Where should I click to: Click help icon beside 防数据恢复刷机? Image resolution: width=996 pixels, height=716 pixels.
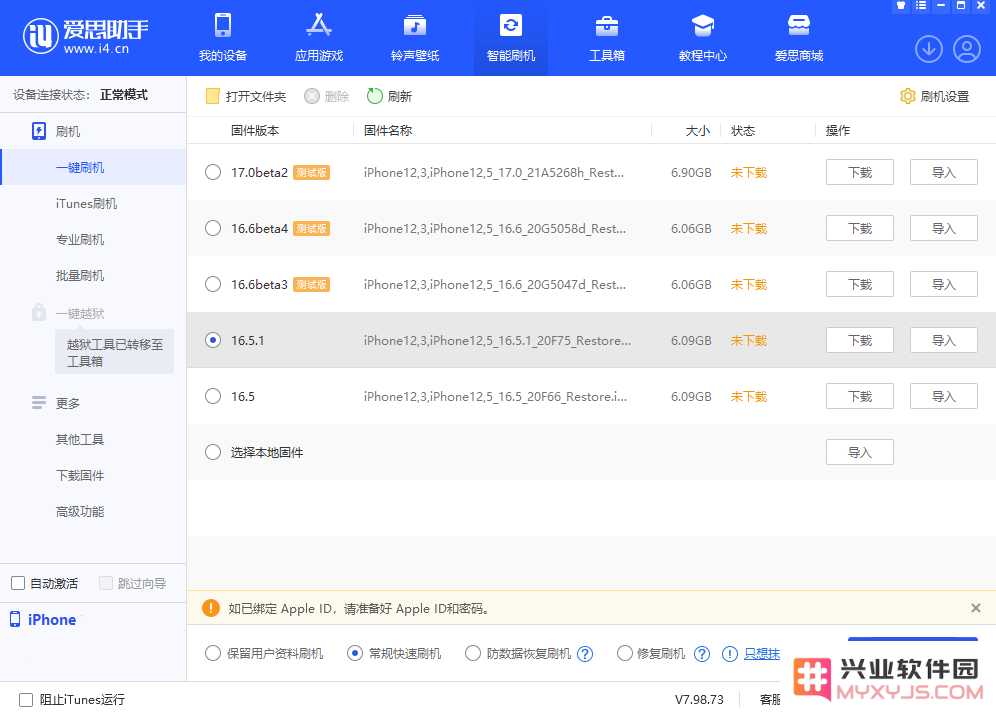tap(585, 654)
